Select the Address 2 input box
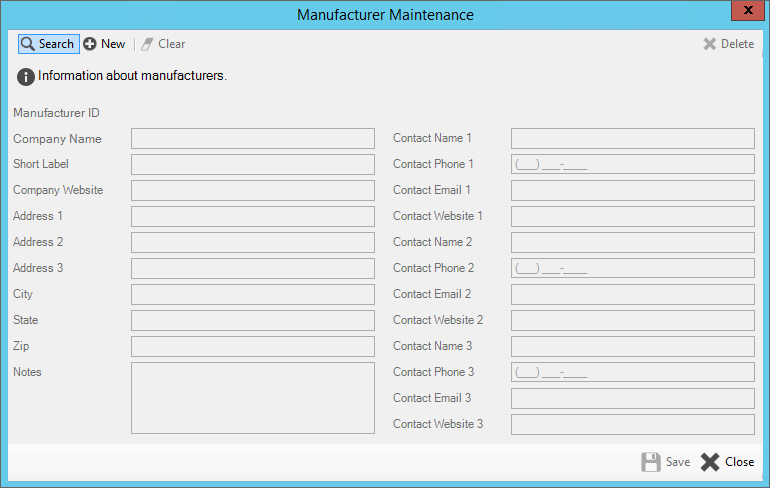This screenshot has height=488, width=770. tap(253, 243)
